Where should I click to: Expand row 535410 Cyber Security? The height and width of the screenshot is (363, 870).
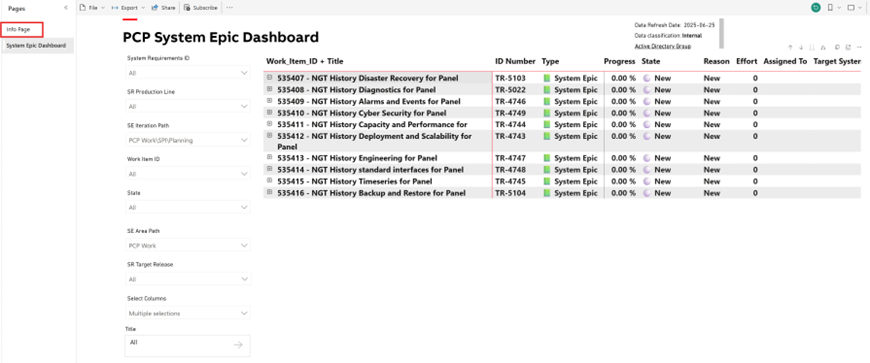coord(270,112)
